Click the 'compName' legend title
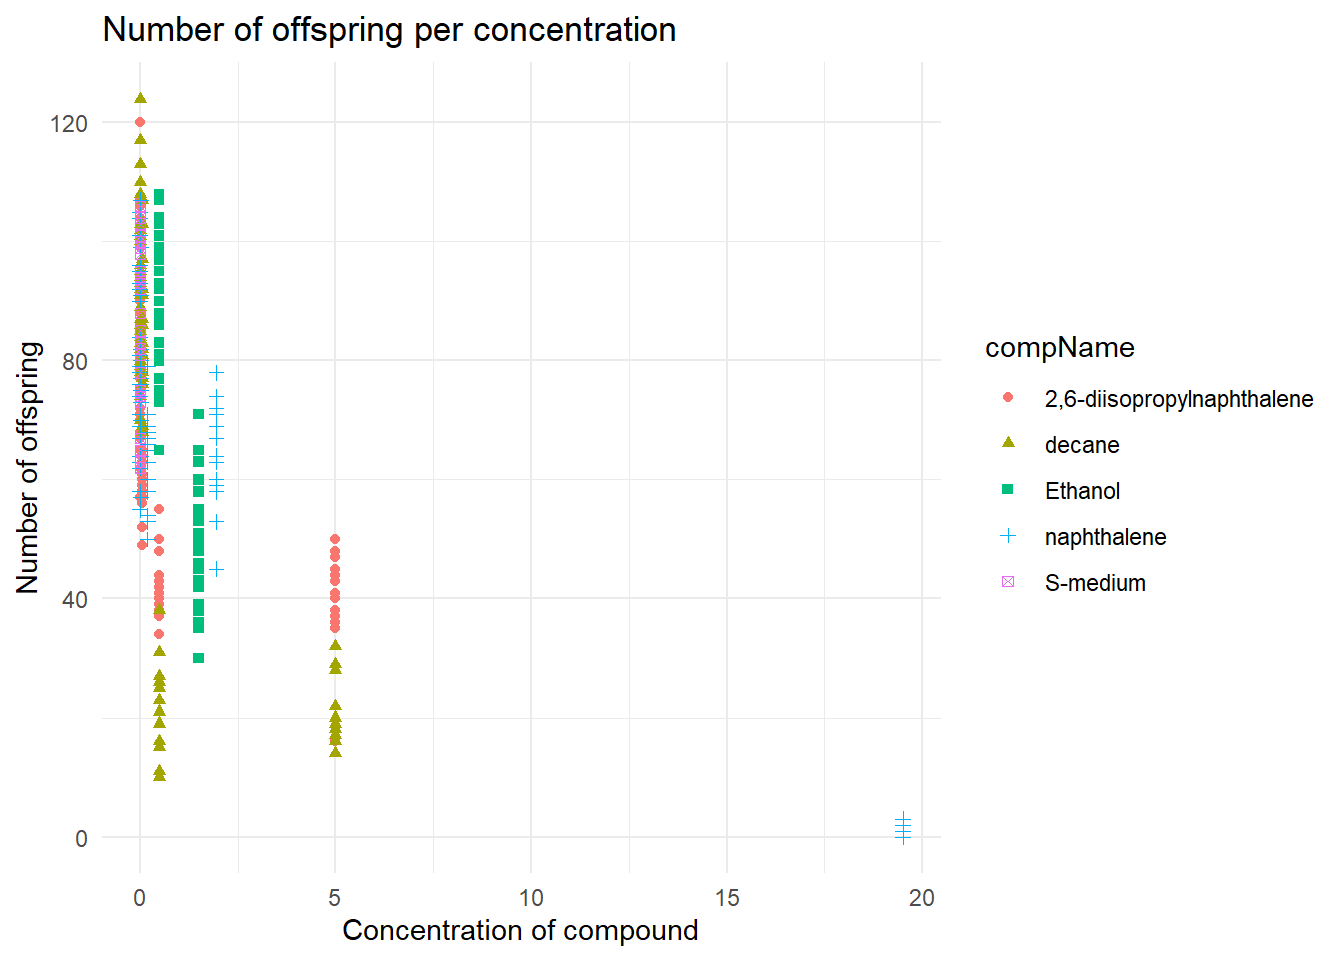Screen dimensions: 1344x960 pos(1059,348)
